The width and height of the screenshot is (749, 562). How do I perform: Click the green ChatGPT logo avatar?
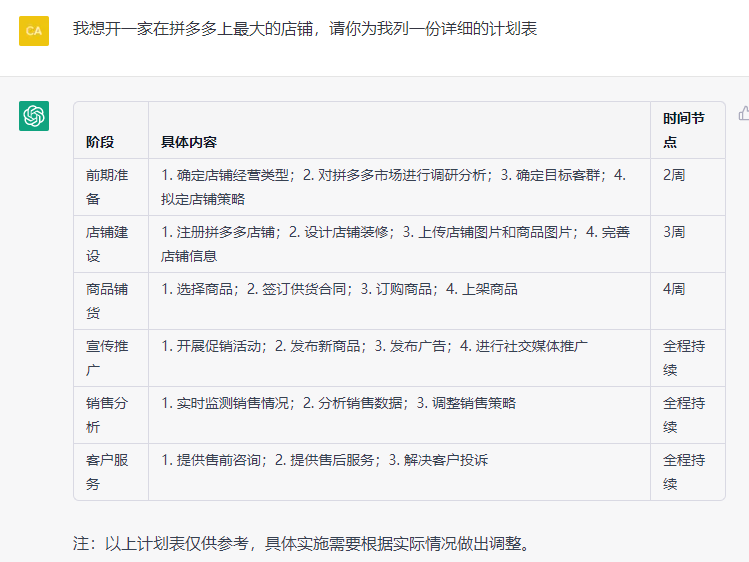point(34,116)
